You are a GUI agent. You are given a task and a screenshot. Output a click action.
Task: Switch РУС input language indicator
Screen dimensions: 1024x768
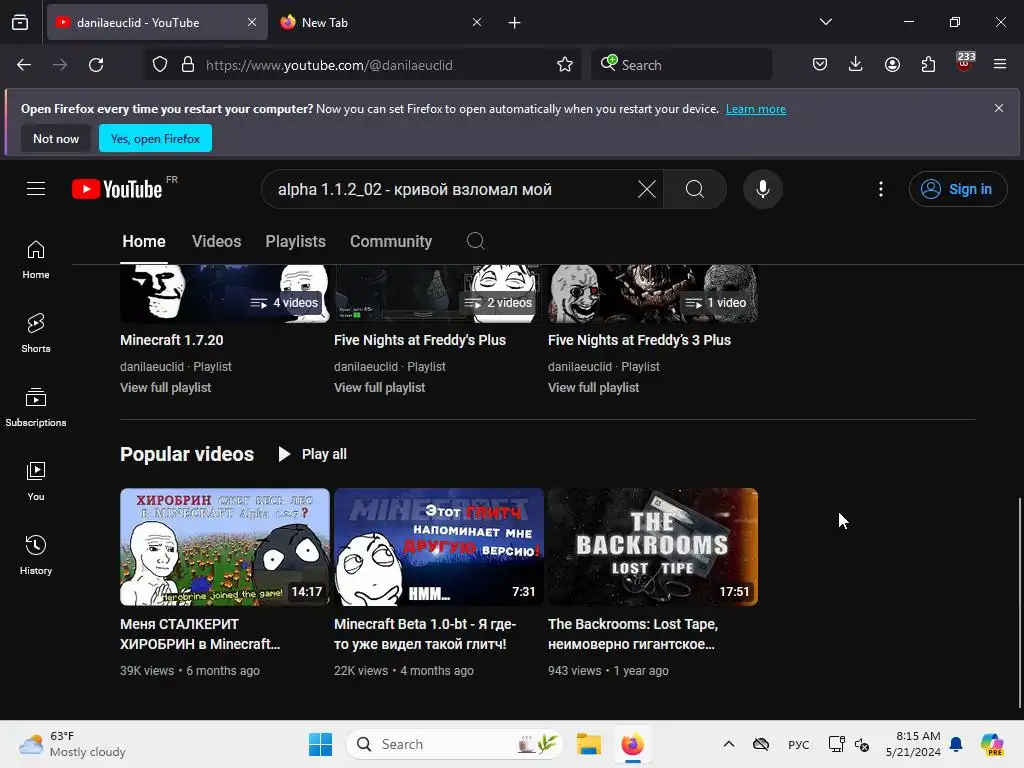click(x=798, y=744)
